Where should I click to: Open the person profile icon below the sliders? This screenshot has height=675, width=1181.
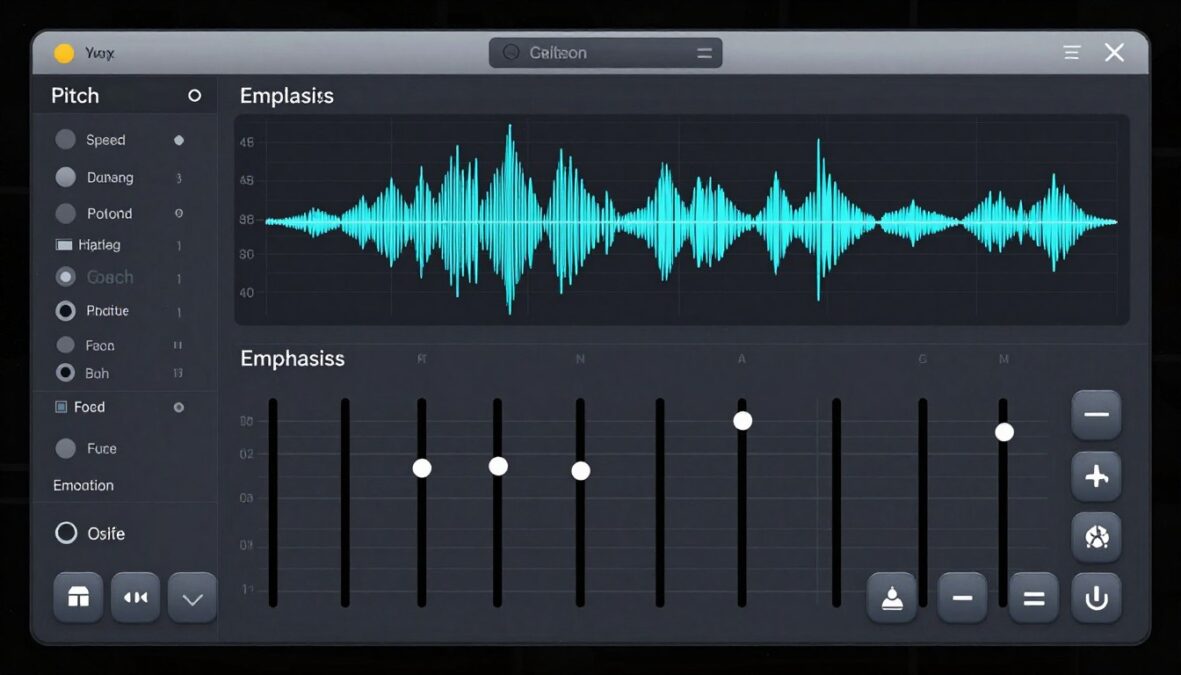pos(892,597)
